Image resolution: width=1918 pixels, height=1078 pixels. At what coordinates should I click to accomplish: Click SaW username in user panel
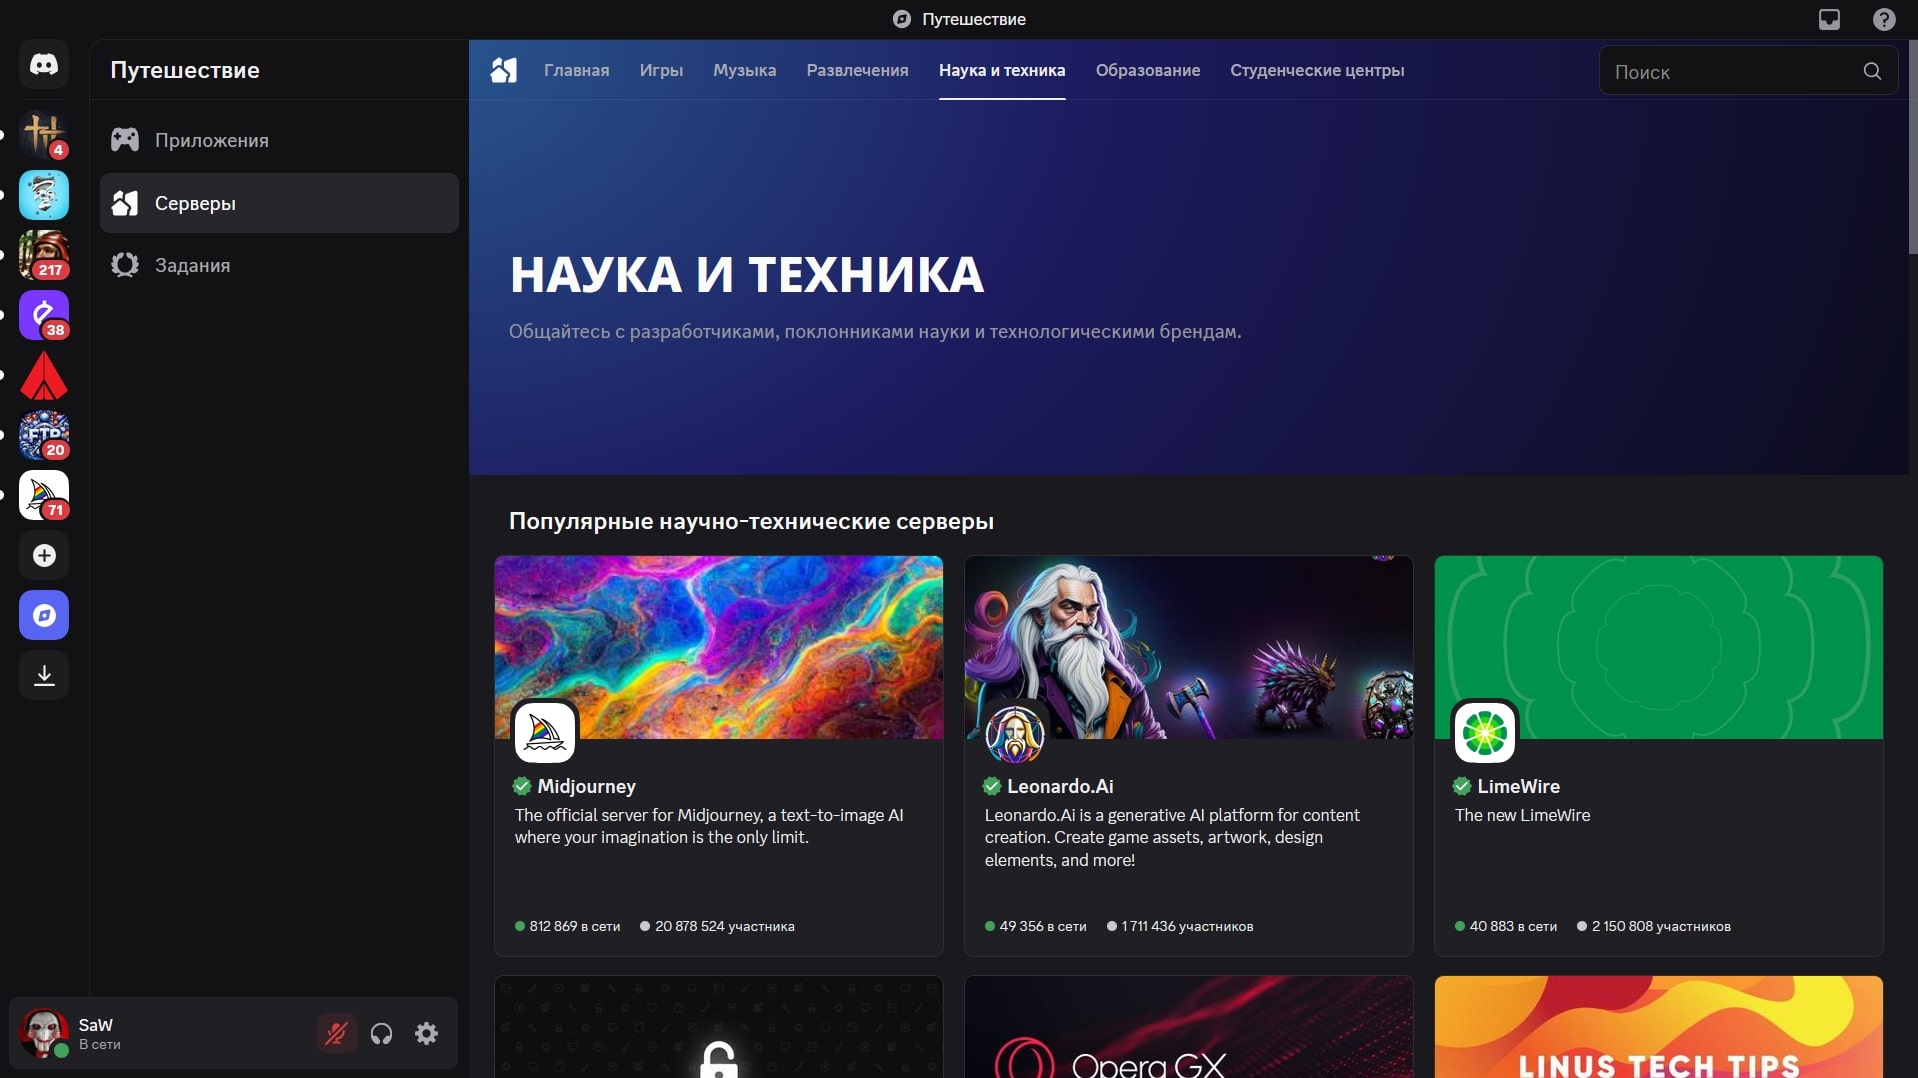point(96,1025)
